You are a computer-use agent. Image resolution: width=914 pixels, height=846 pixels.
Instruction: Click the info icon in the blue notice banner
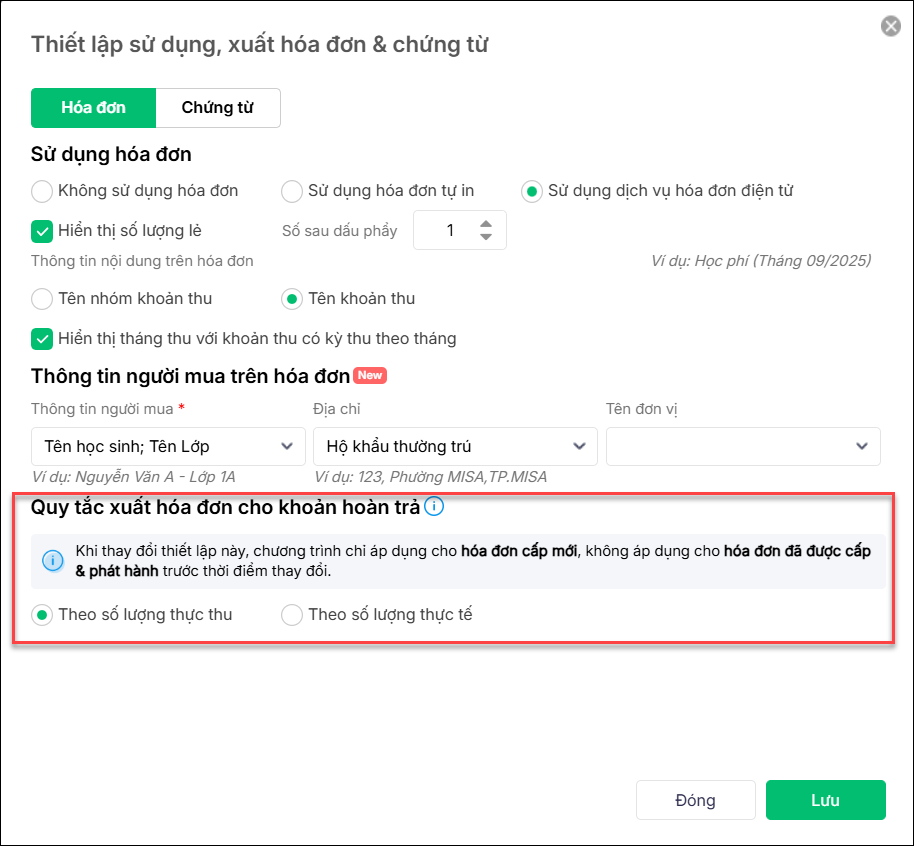[53, 561]
